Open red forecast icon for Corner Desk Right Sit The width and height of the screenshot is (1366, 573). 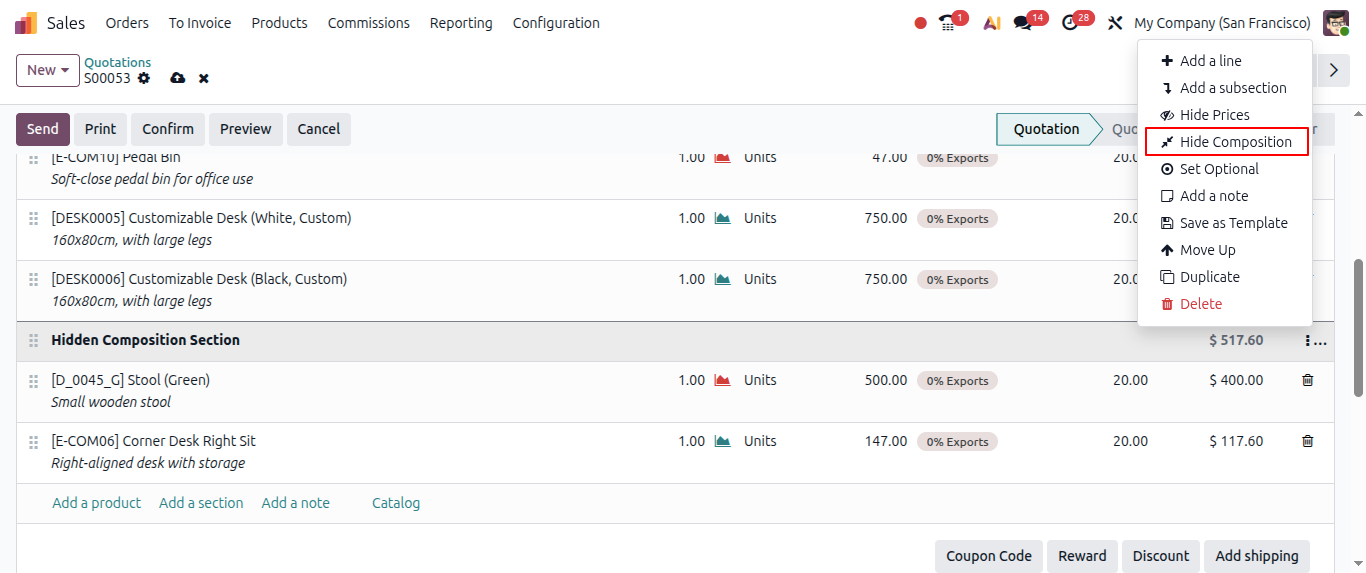(722, 441)
